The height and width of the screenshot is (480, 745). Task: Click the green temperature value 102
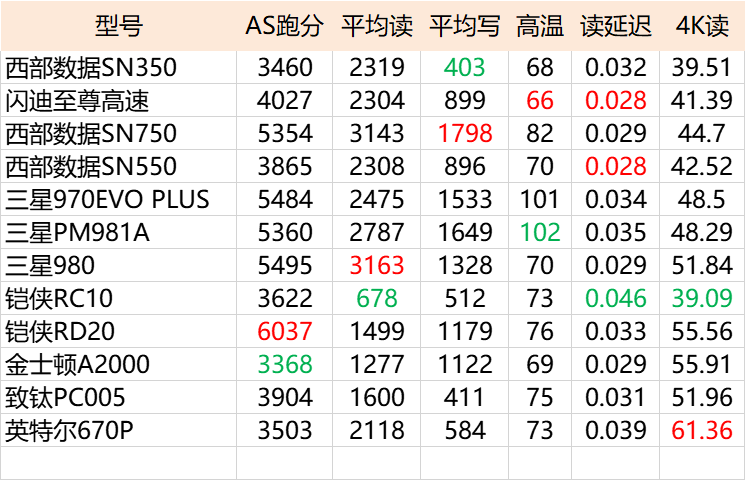click(x=540, y=232)
